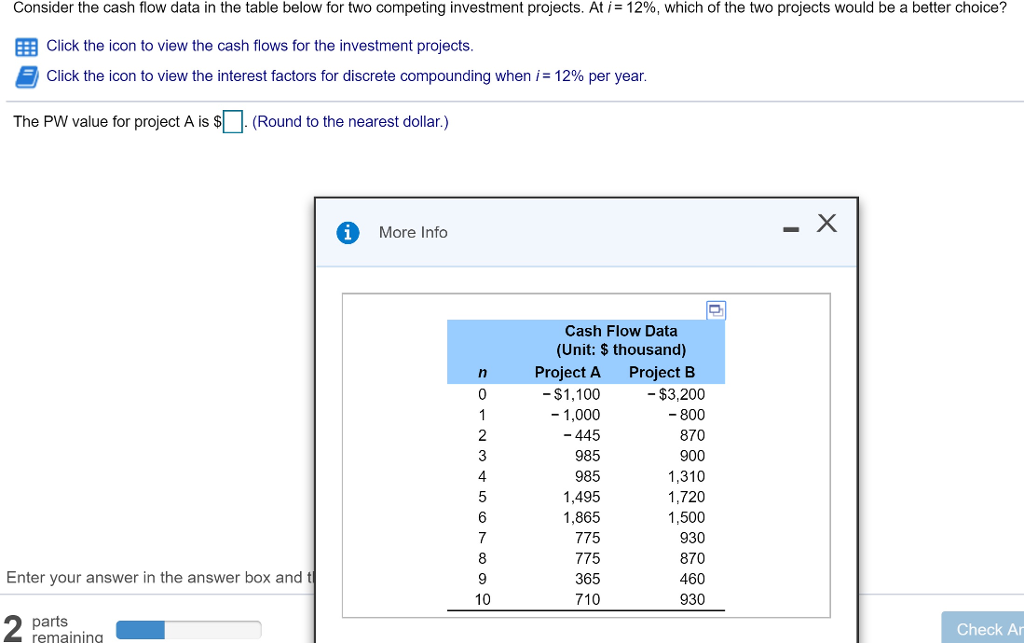The height and width of the screenshot is (643, 1024).
Task: Click the -$3,200 cell for Project B
Action: [676, 394]
